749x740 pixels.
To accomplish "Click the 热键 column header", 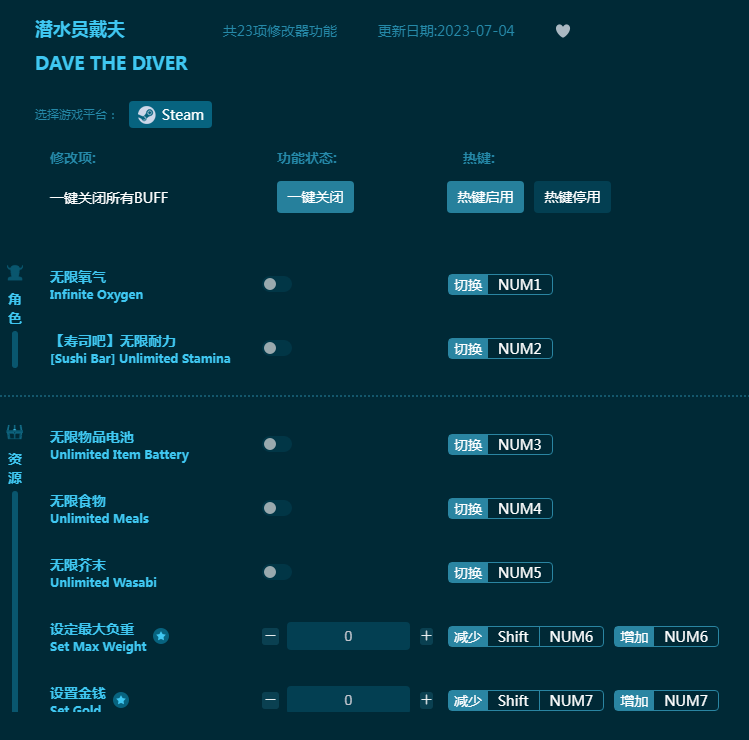I will tap(479, 158).
